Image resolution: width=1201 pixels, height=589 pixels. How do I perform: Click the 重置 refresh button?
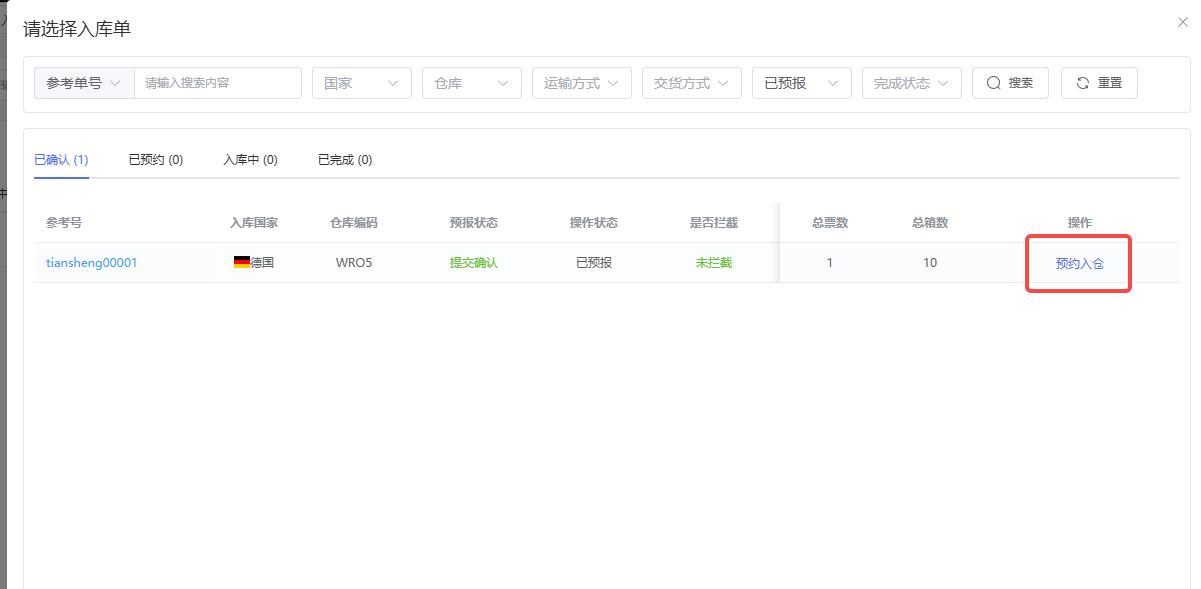click(x=1099, y=83)
